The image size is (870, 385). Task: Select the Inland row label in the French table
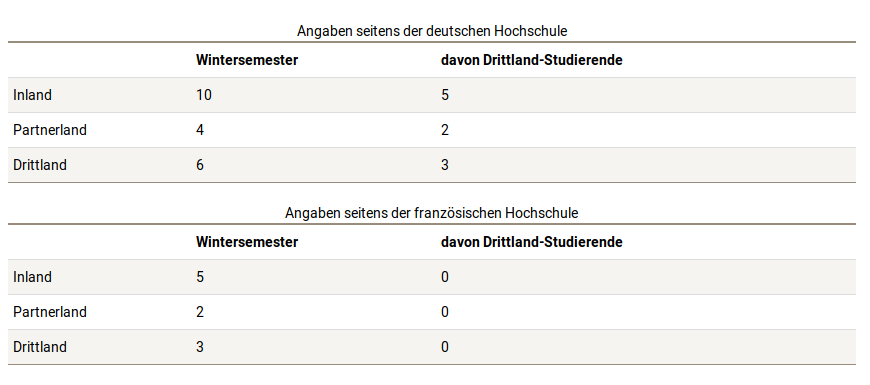[32, 277]
